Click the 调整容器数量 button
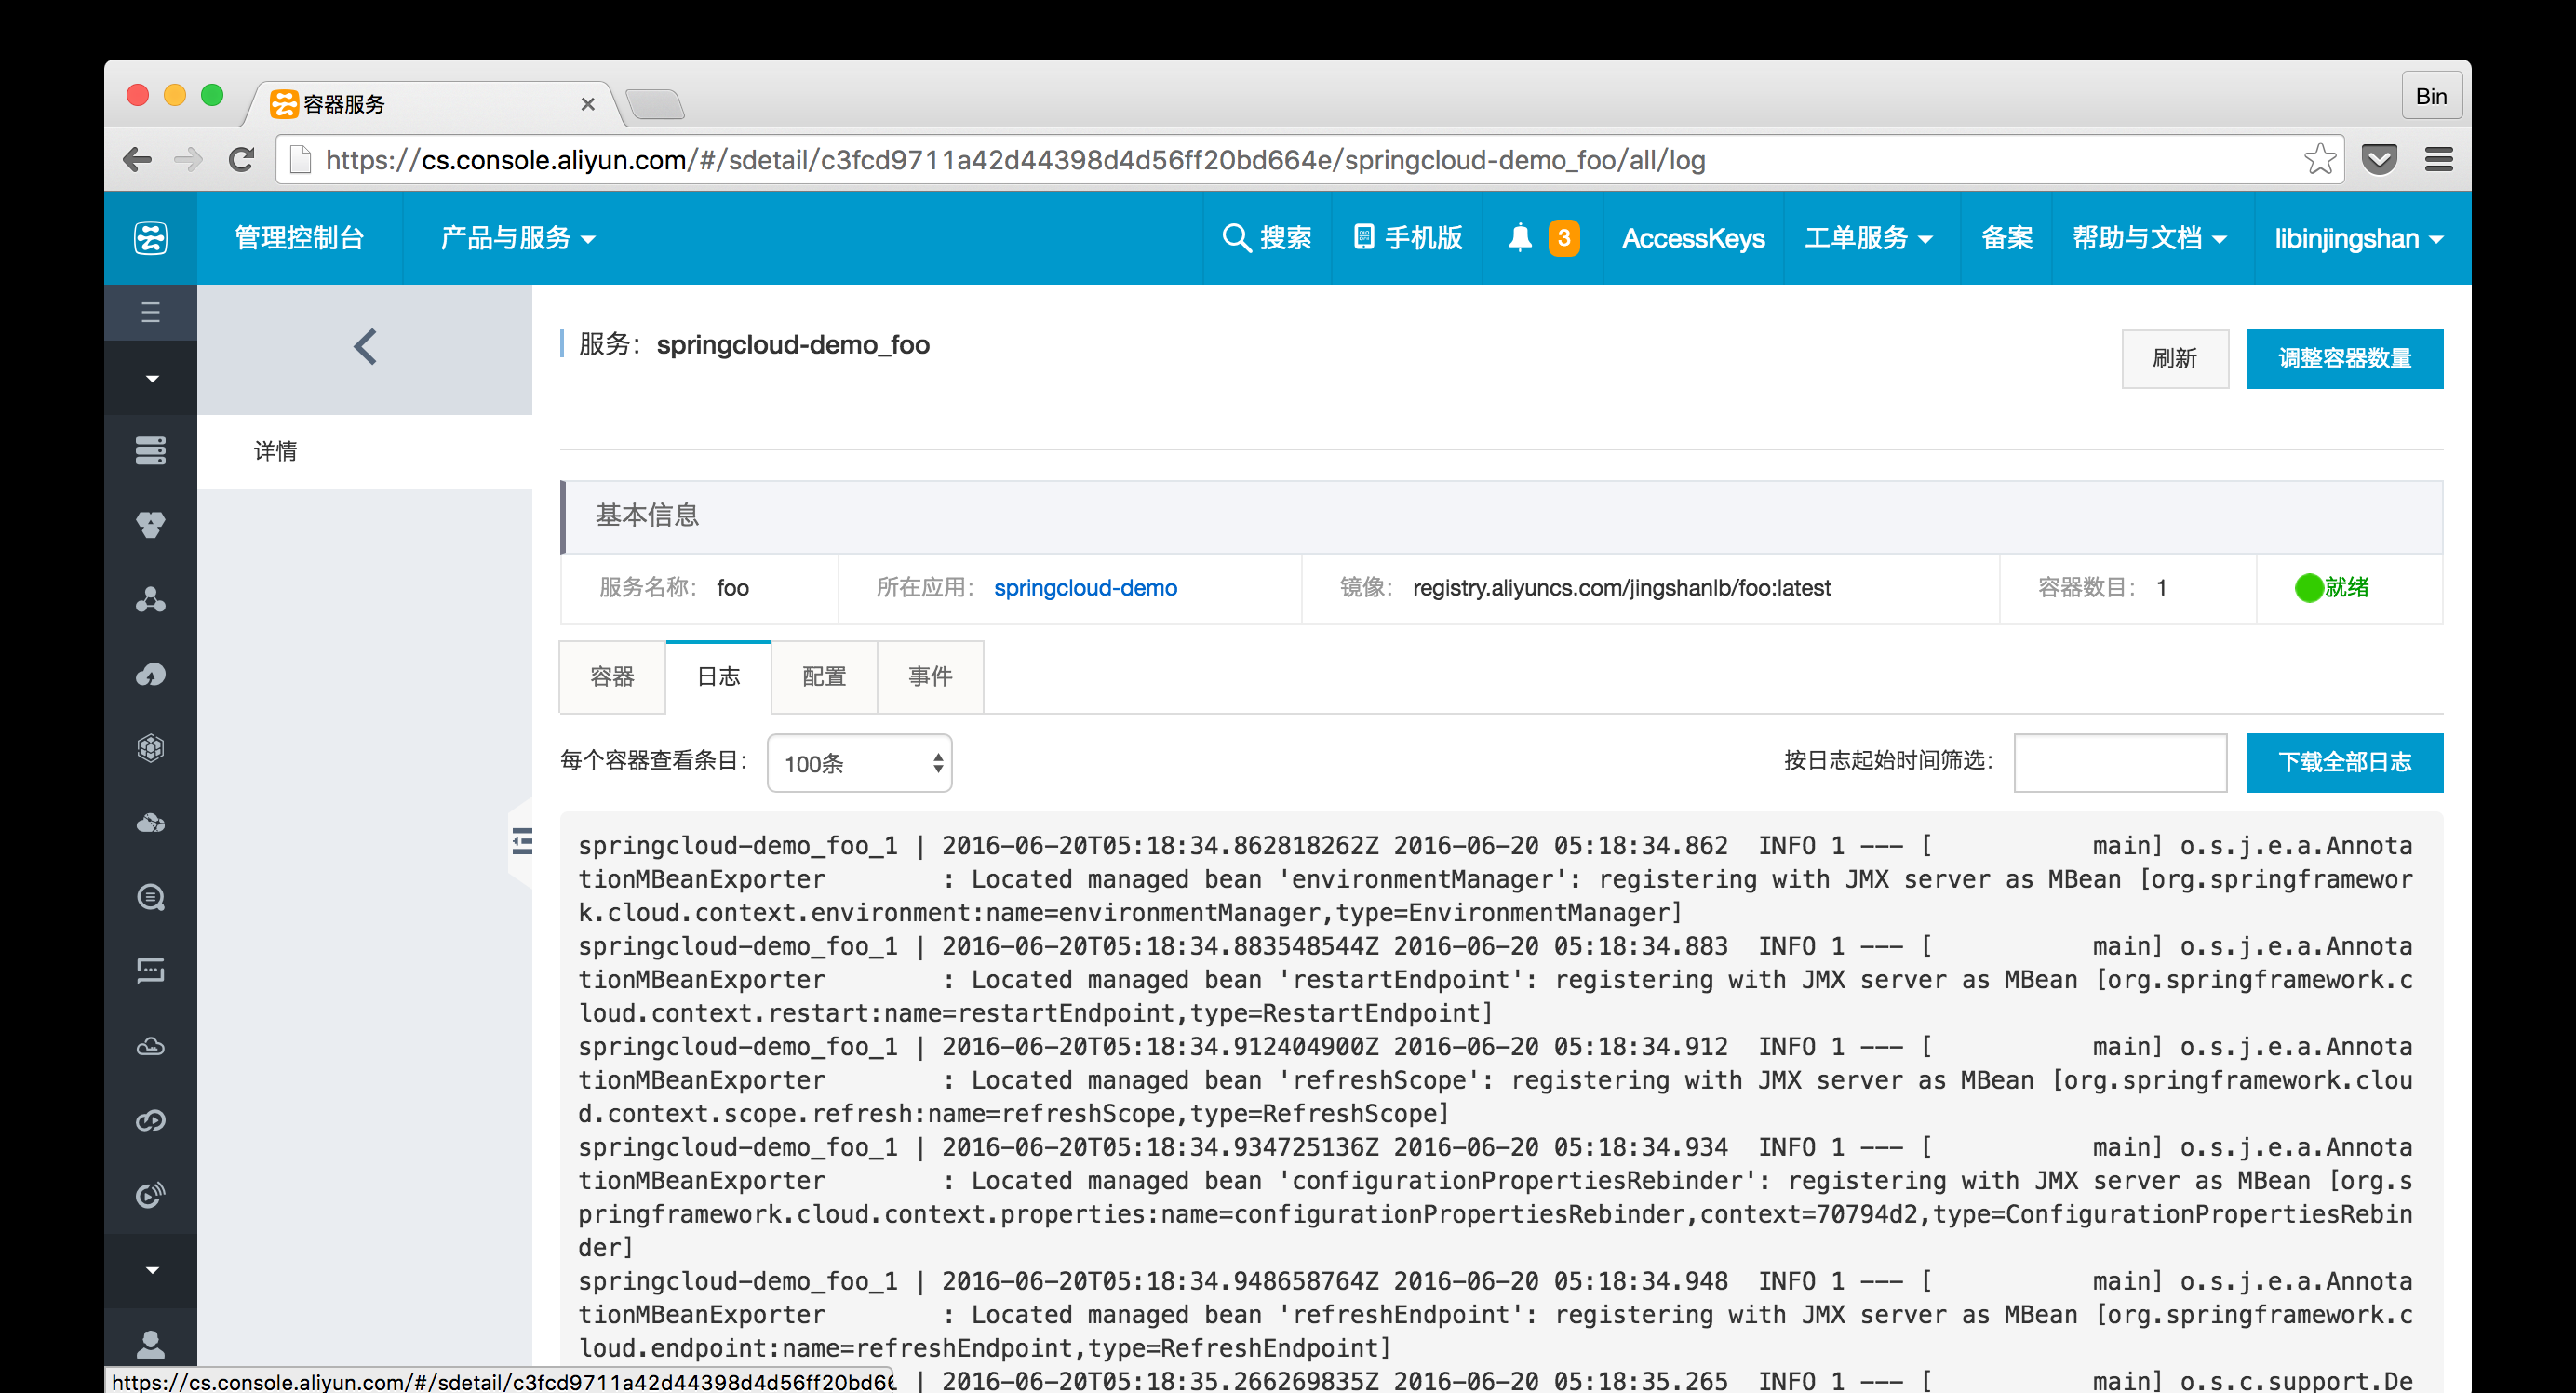 tap(2344, 358)
